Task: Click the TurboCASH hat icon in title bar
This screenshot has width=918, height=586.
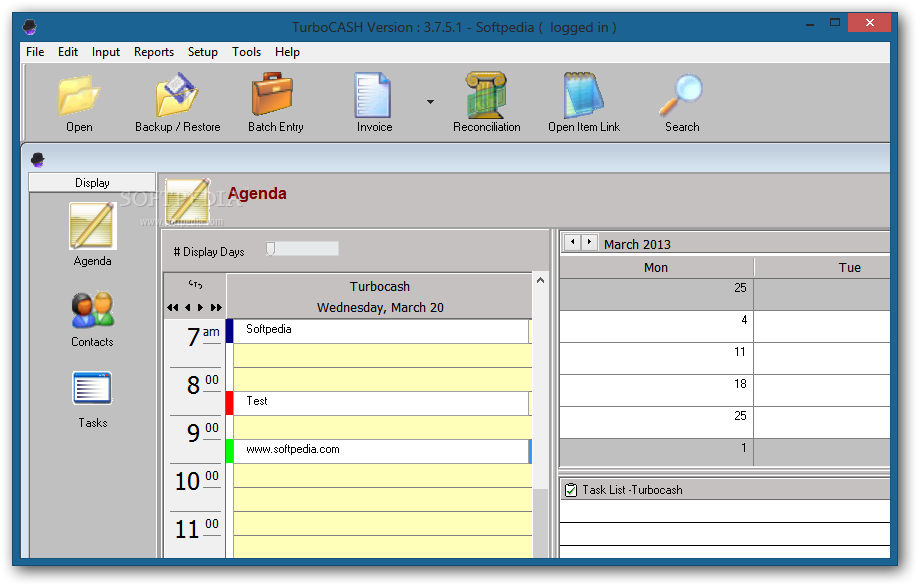Action: click(30, 27)
